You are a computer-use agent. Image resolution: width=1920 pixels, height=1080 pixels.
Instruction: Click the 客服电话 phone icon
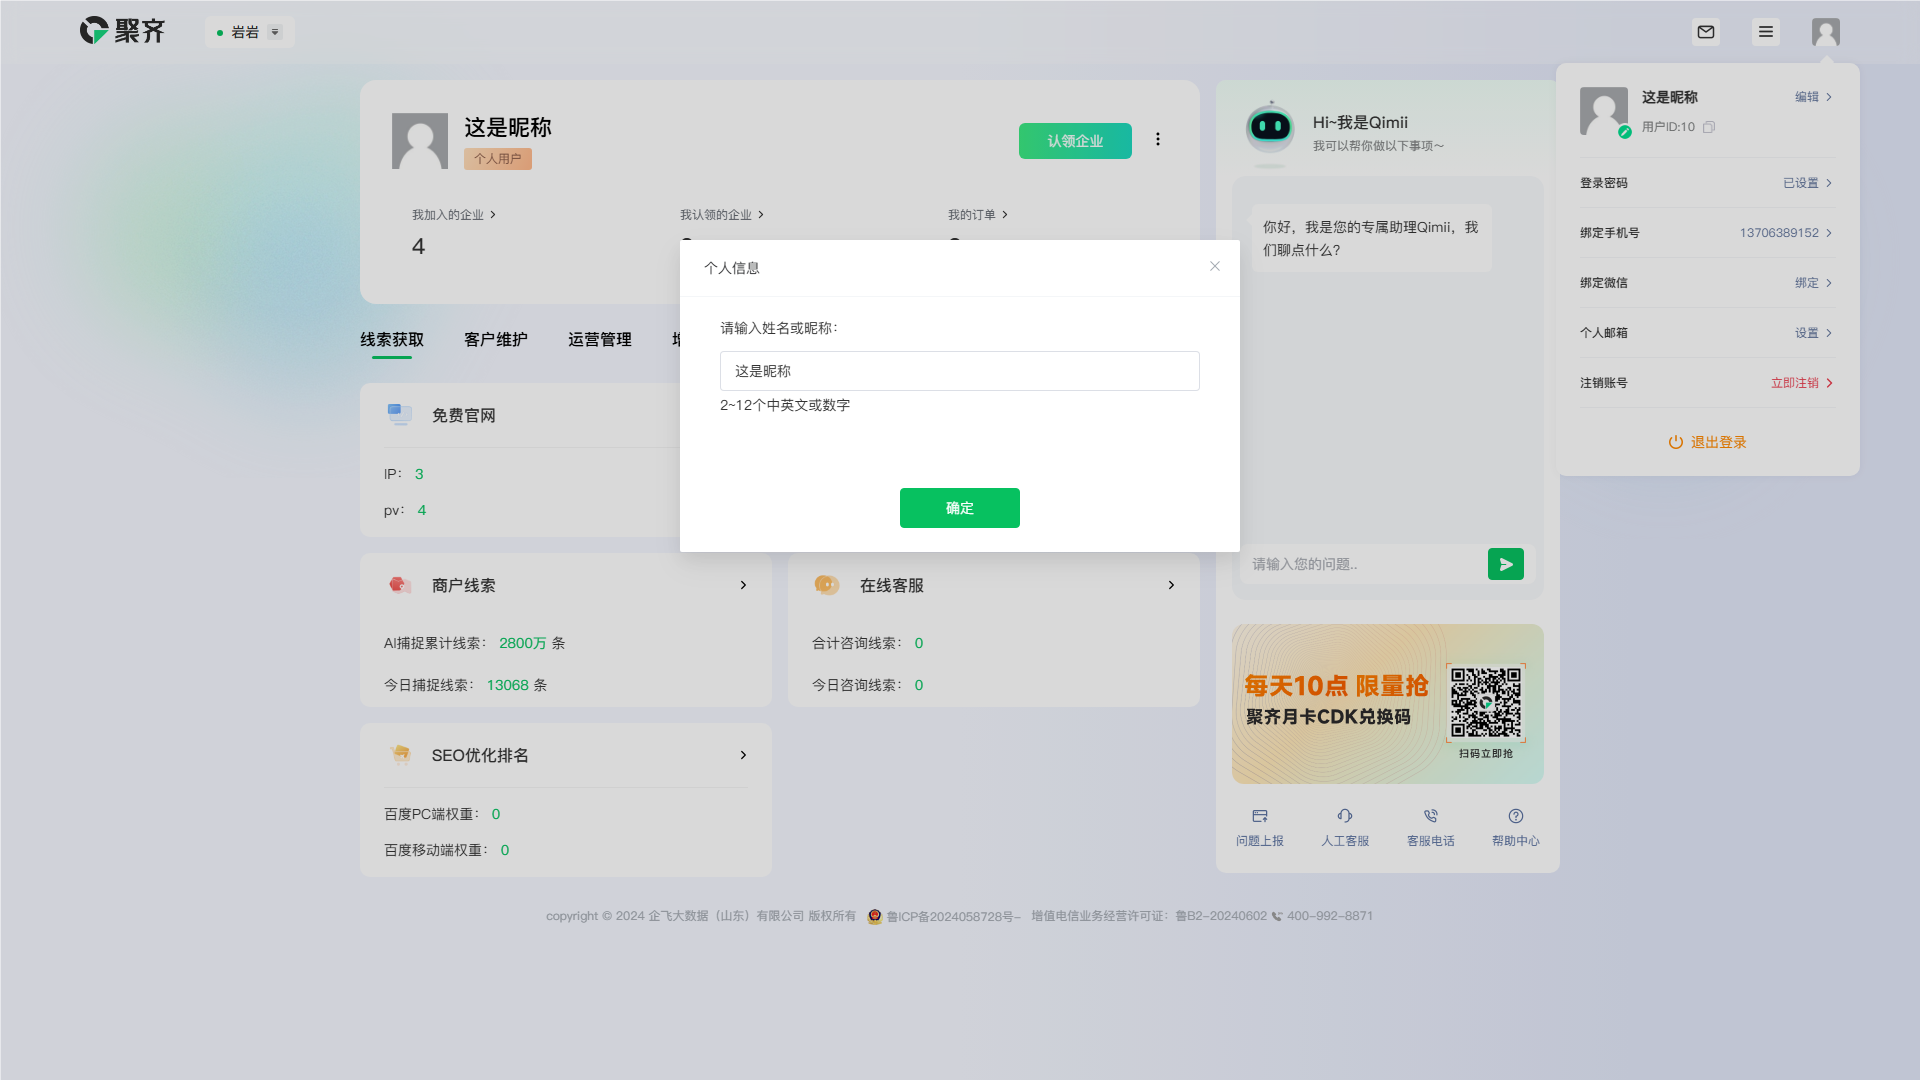[x=1431, y=817]
